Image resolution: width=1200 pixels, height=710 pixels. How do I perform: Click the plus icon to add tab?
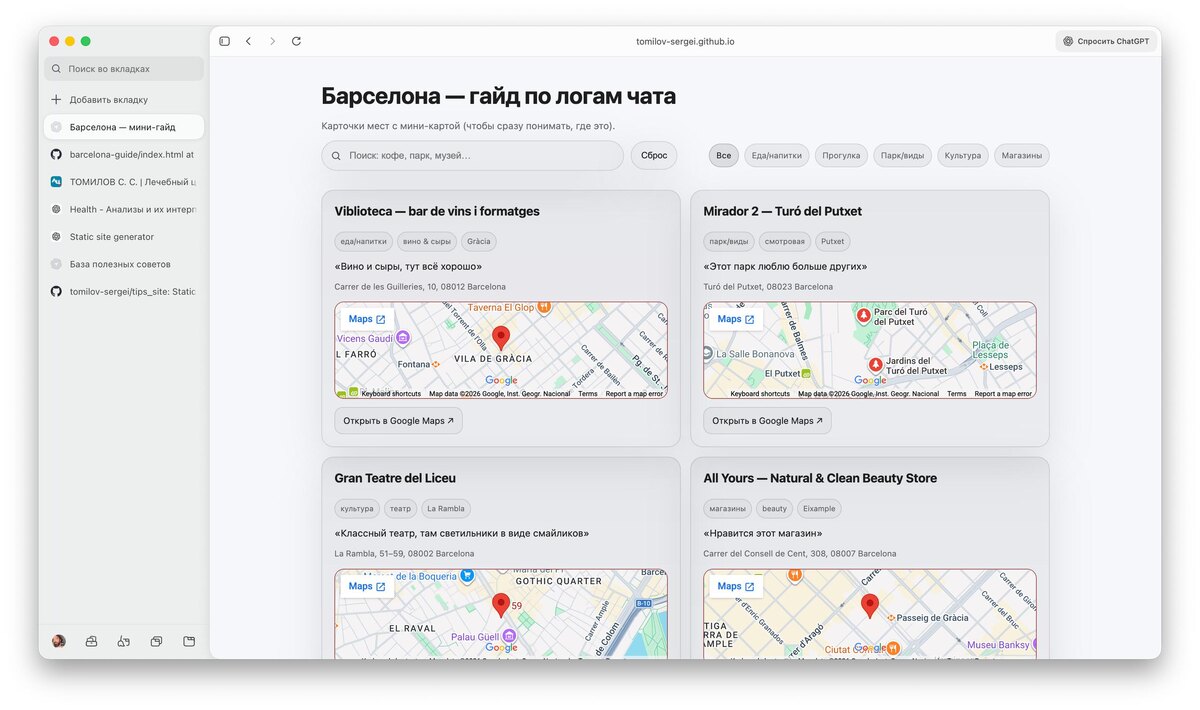click(x=56, y=99)
